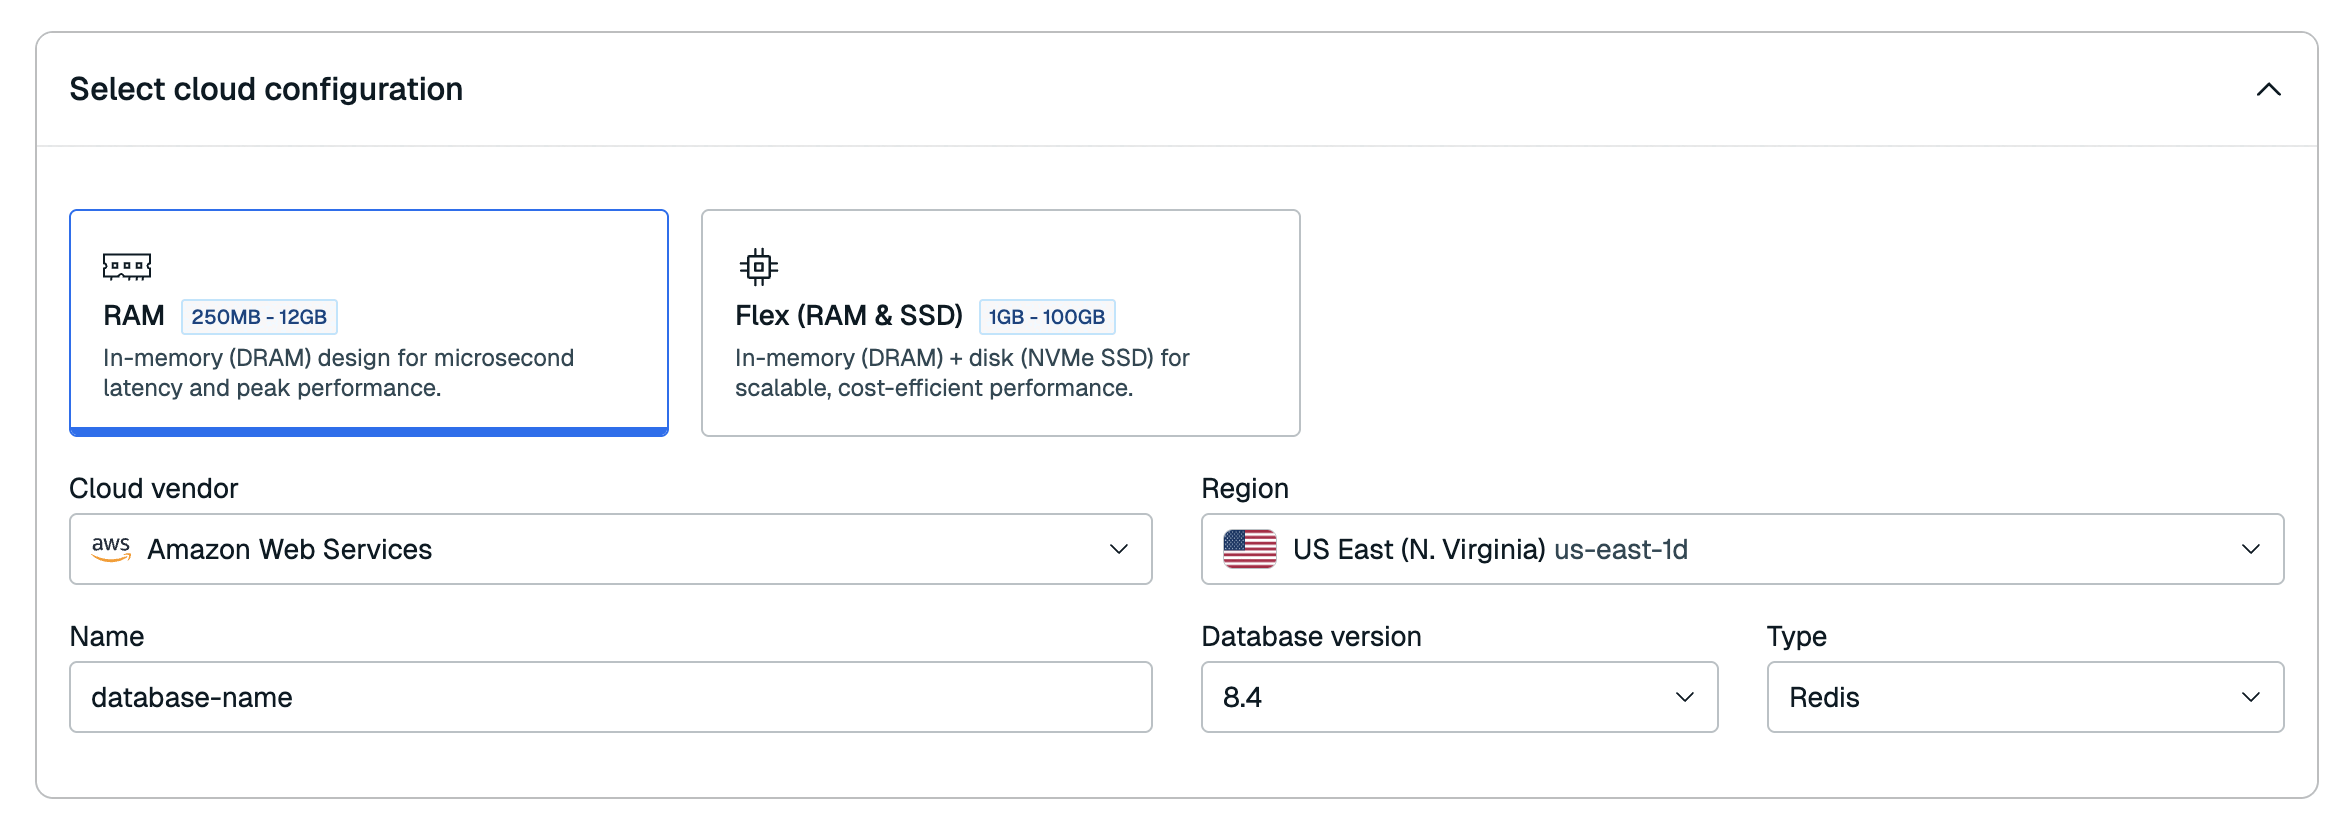Click into the database-name Name field
2352x828 pixels.
coord(610,697)
